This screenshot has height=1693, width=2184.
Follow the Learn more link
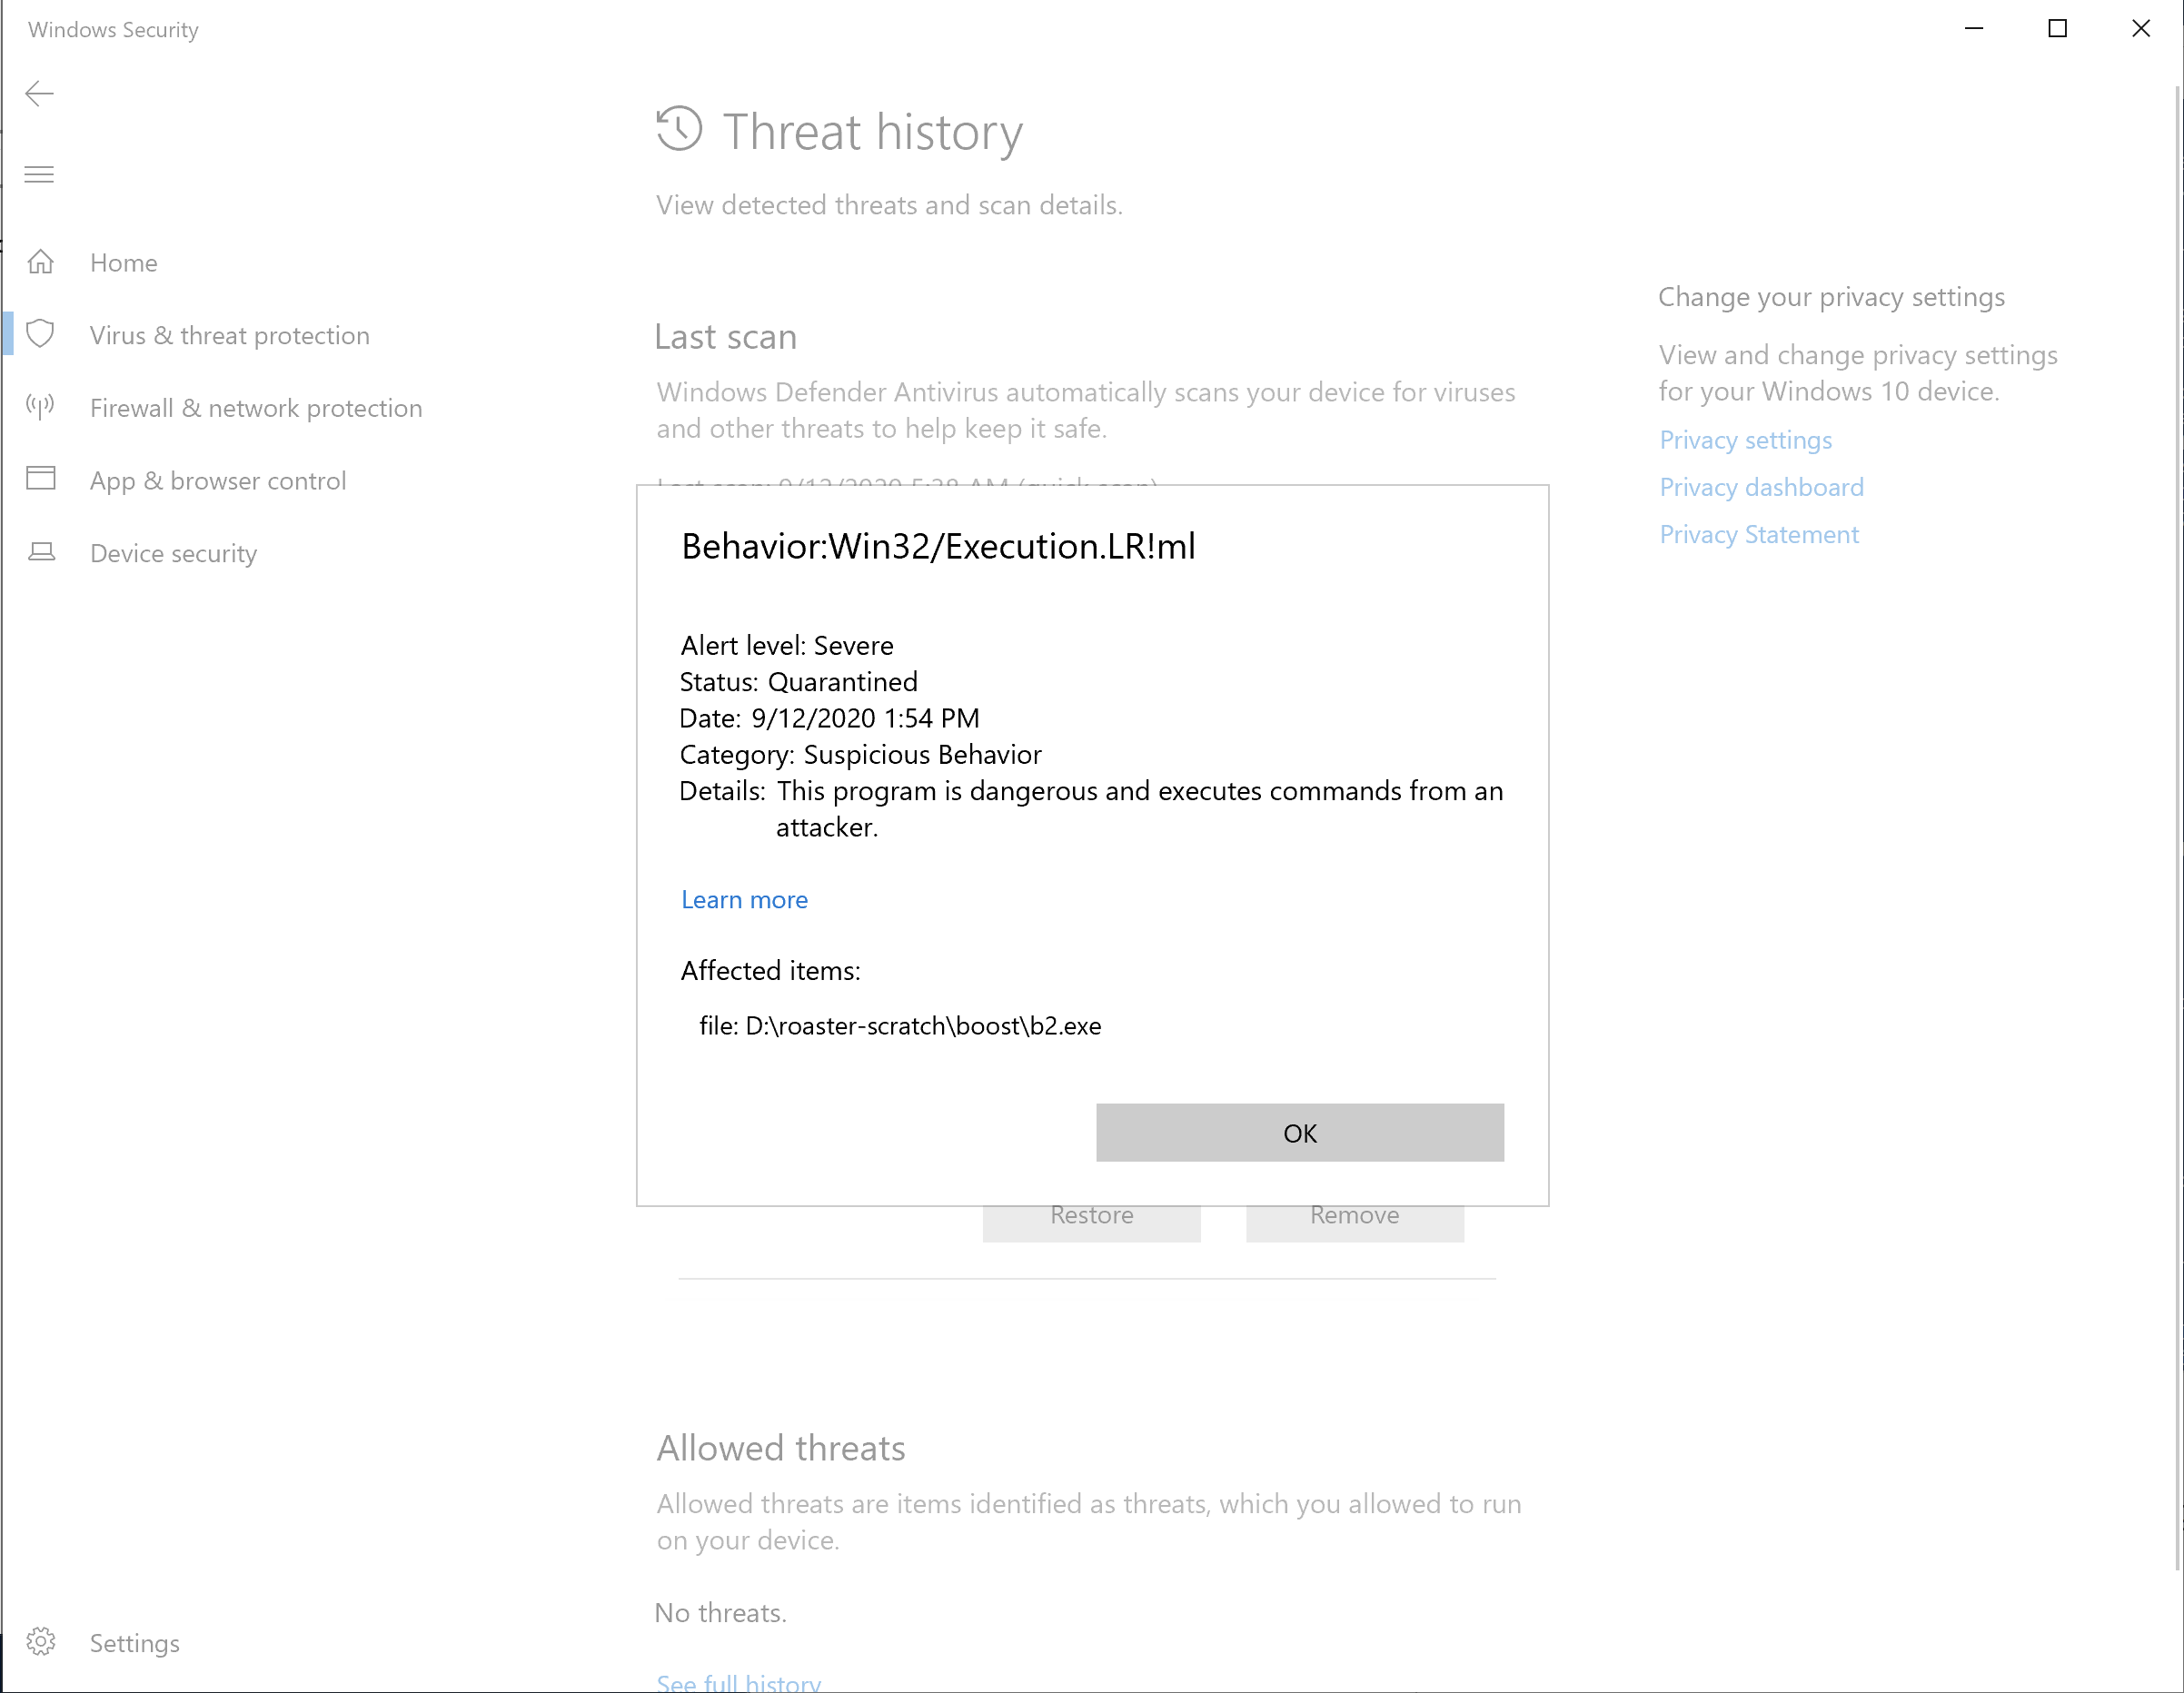tap(745, 900)
